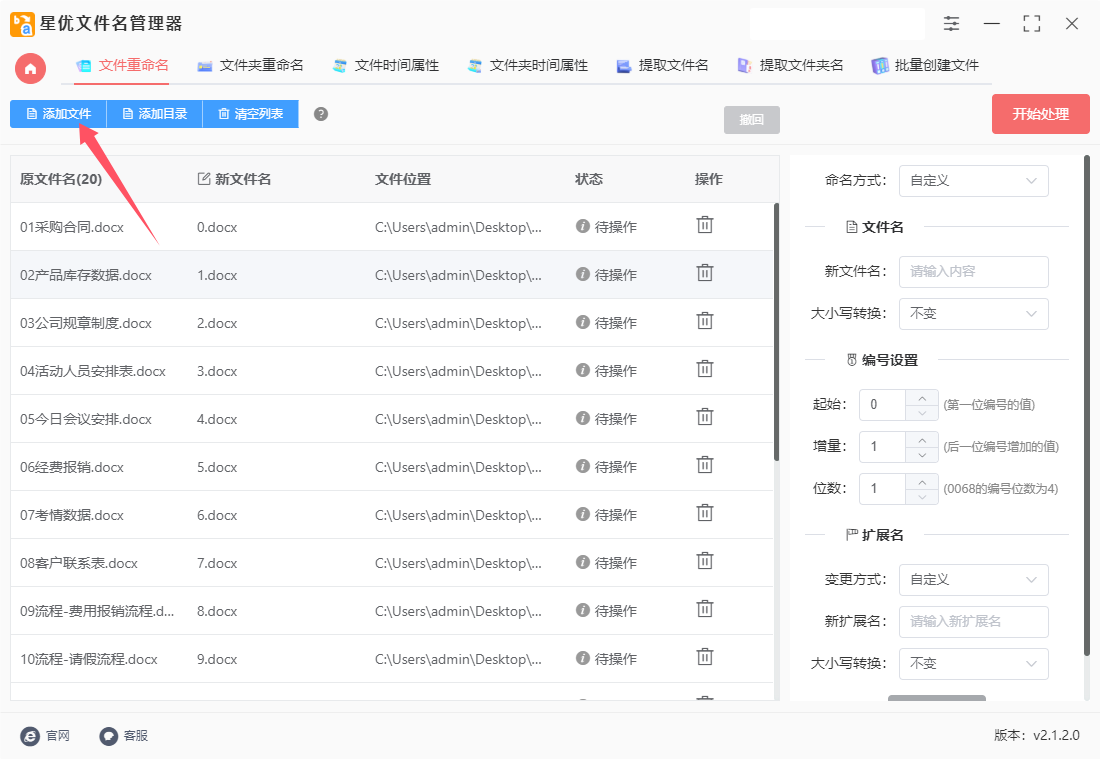Open the 批量创建文件 tab
This screenshot has height=760, width=1100.
point(925,65)
